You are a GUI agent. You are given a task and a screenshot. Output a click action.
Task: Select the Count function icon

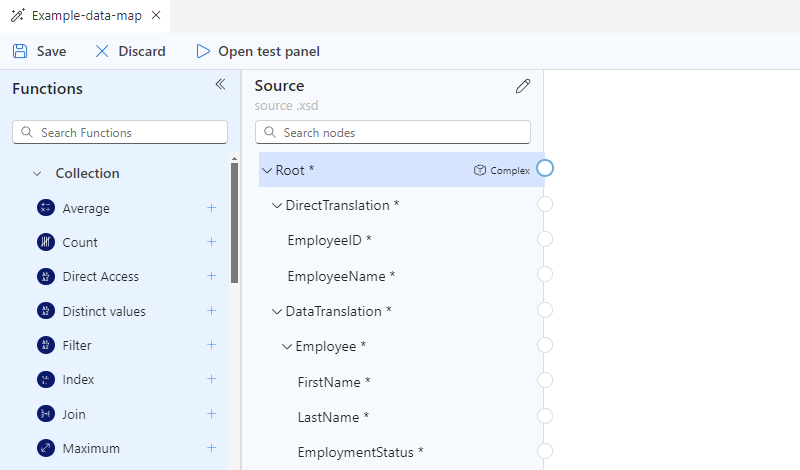[x=46, y=242]
